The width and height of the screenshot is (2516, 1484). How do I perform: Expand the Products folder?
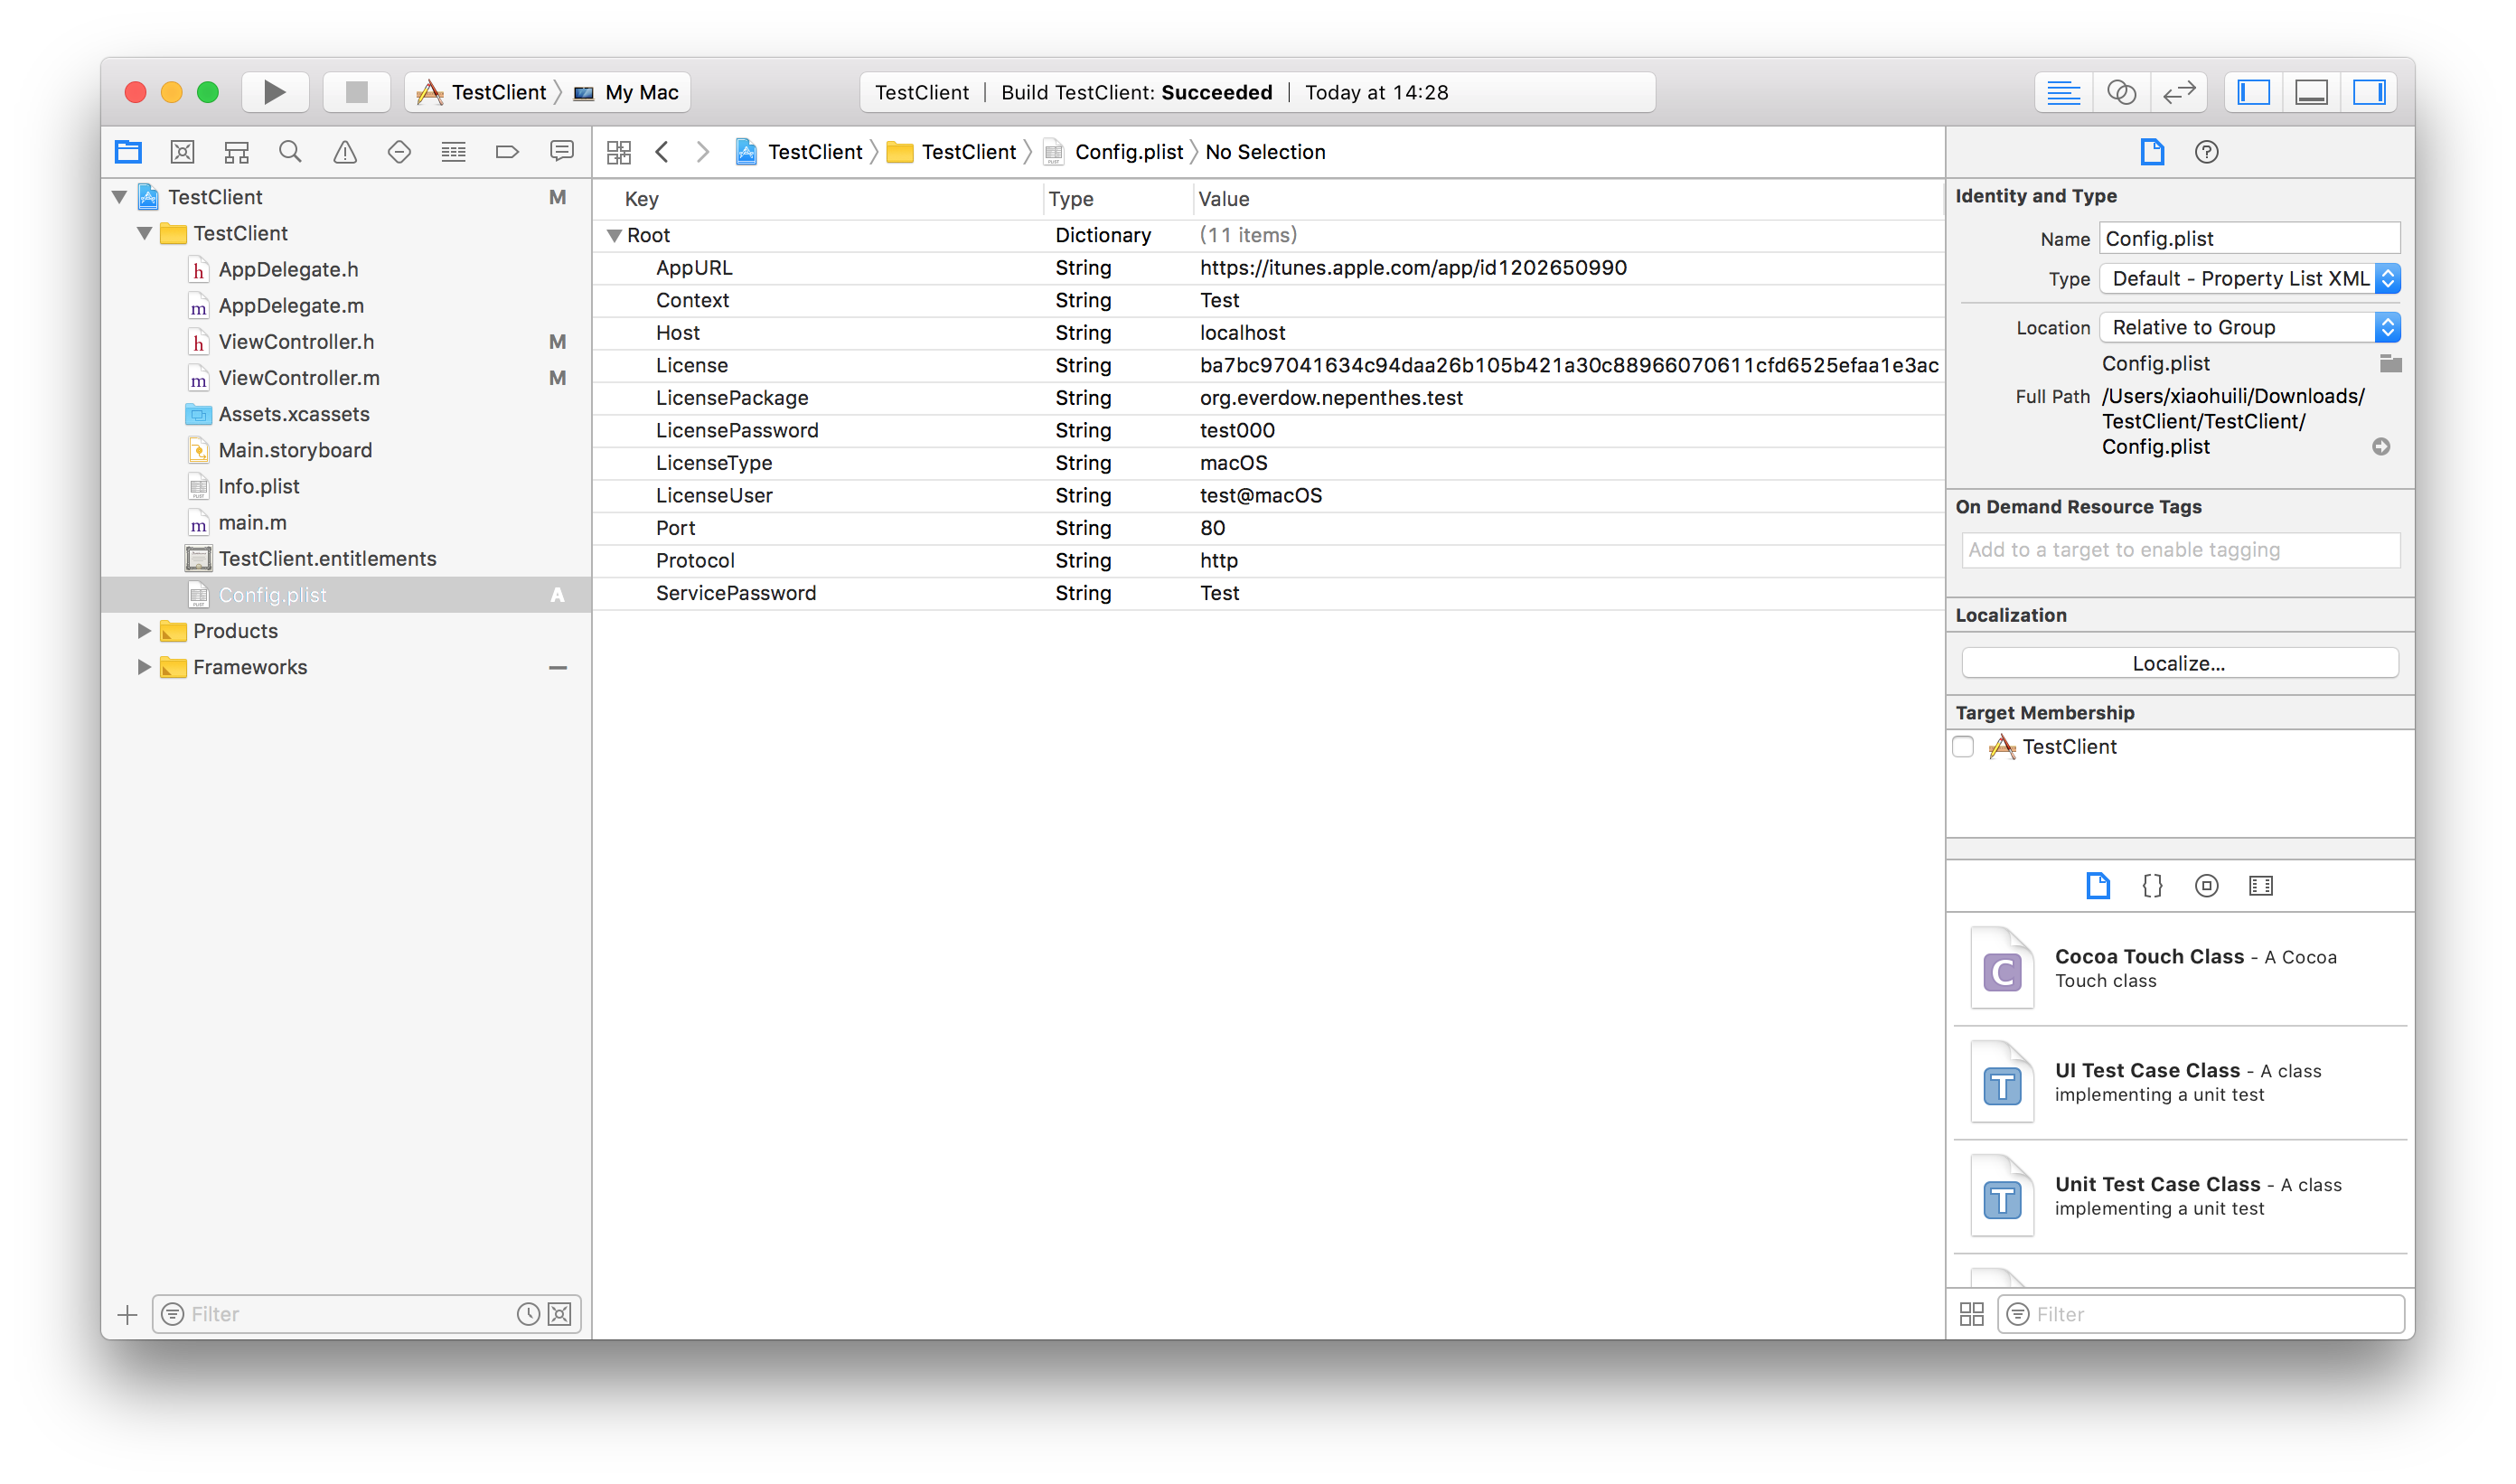click(144, 631)
